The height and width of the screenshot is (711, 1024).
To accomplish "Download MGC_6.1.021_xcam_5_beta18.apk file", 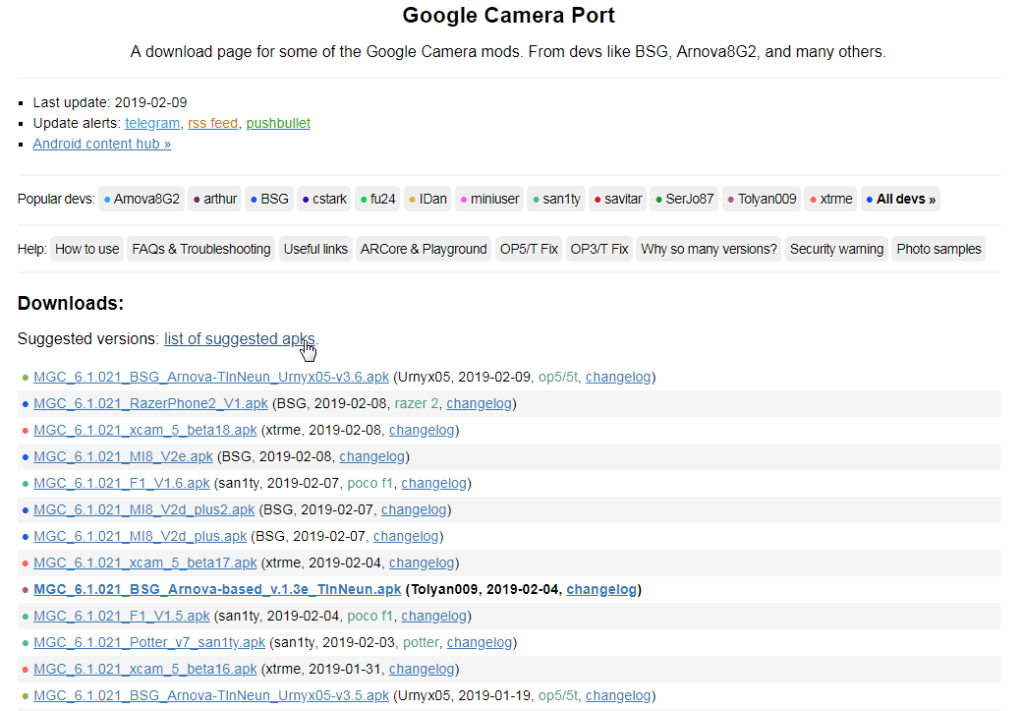I will tap(146, 430).
